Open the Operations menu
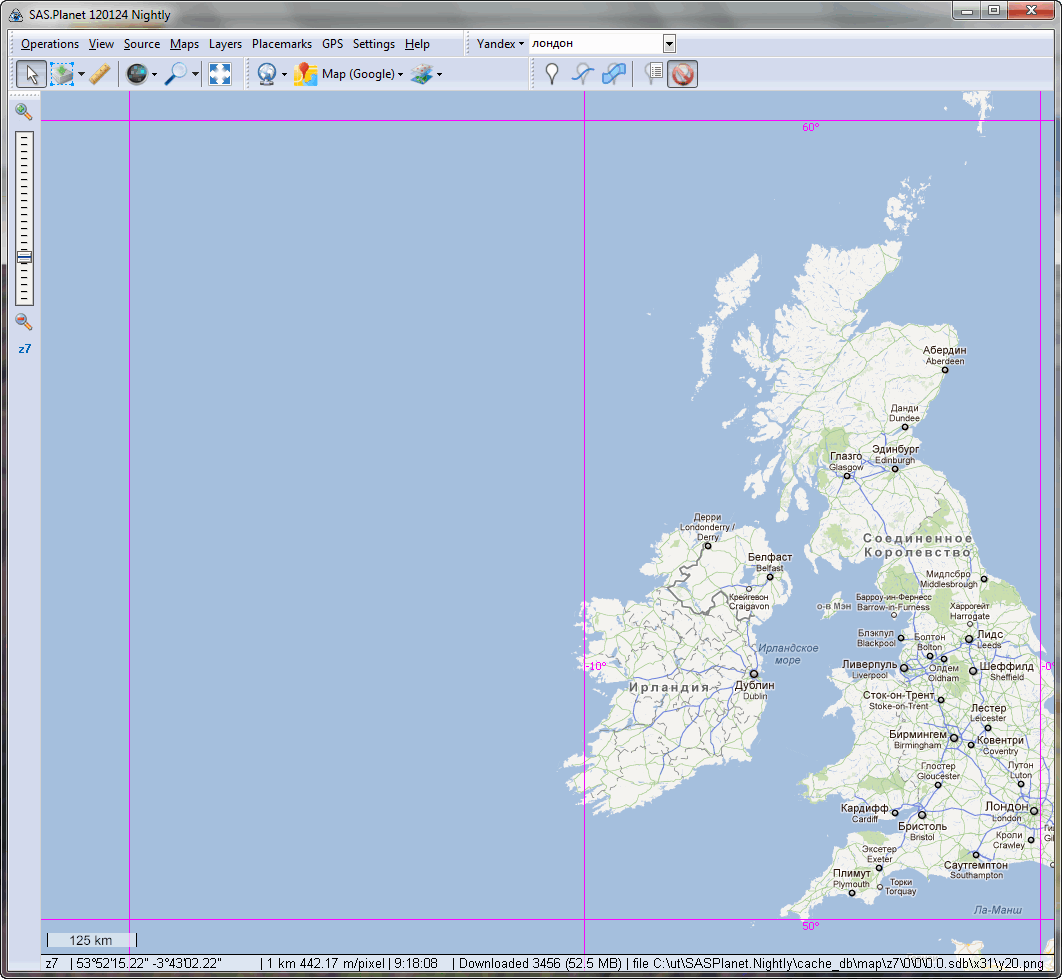This screenshot has height=979, width=1062. [x=50, y=44]
